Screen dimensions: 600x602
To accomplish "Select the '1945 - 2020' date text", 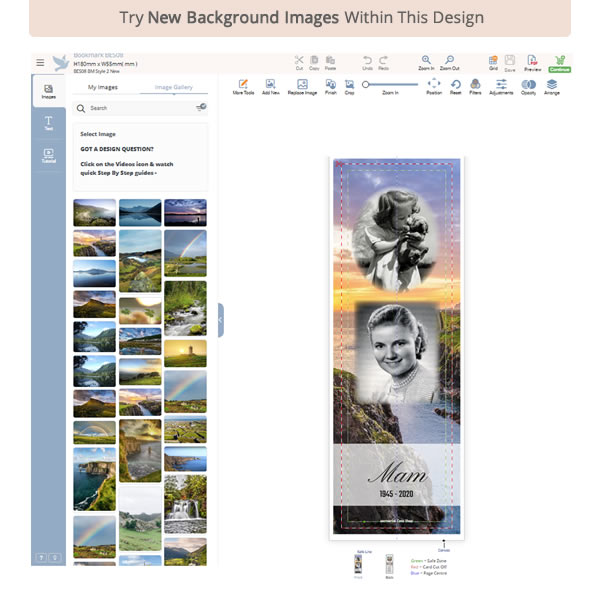I will click(x=396, y=494).
